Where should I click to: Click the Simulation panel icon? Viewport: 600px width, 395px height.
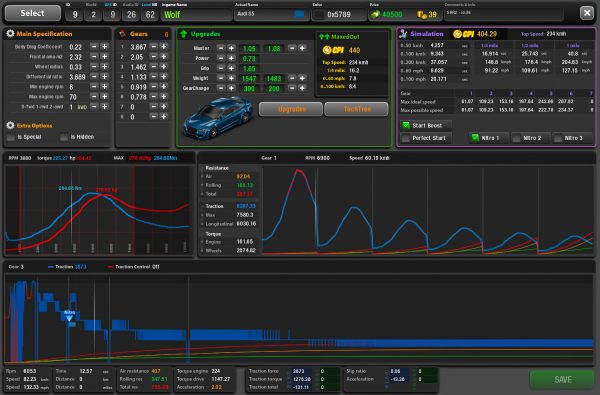(403, 34)
